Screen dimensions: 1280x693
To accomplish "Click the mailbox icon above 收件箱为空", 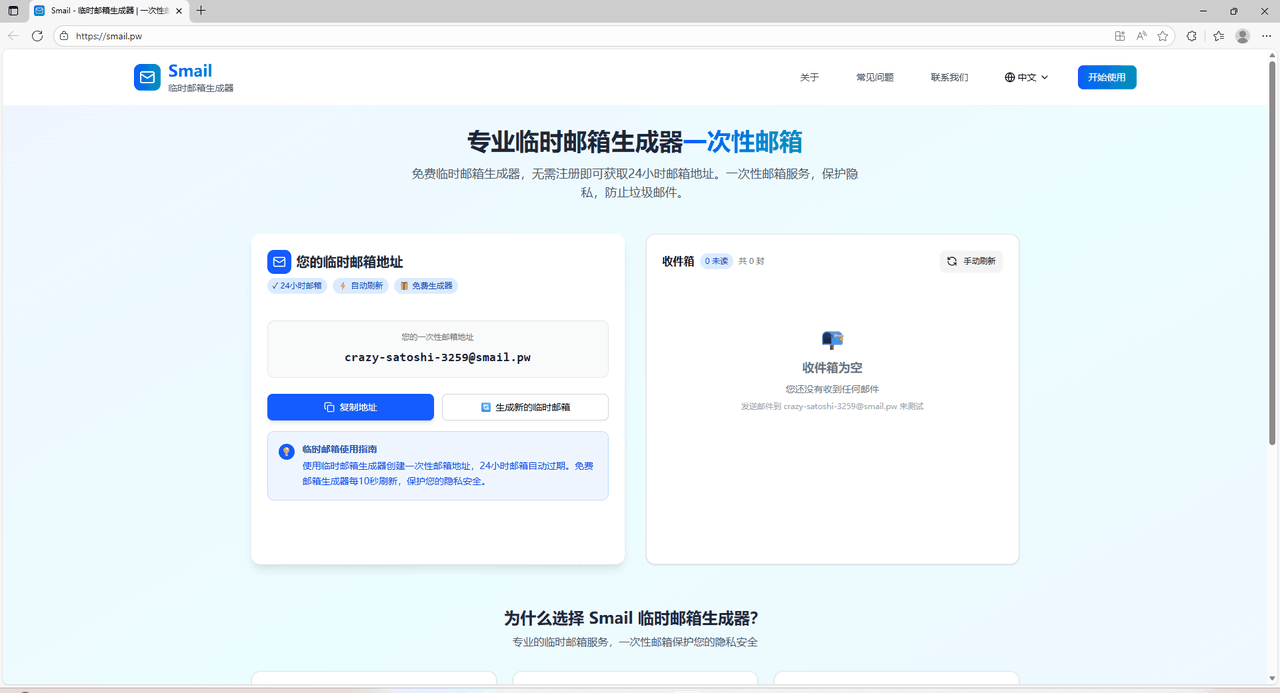I will click(832, 340).
